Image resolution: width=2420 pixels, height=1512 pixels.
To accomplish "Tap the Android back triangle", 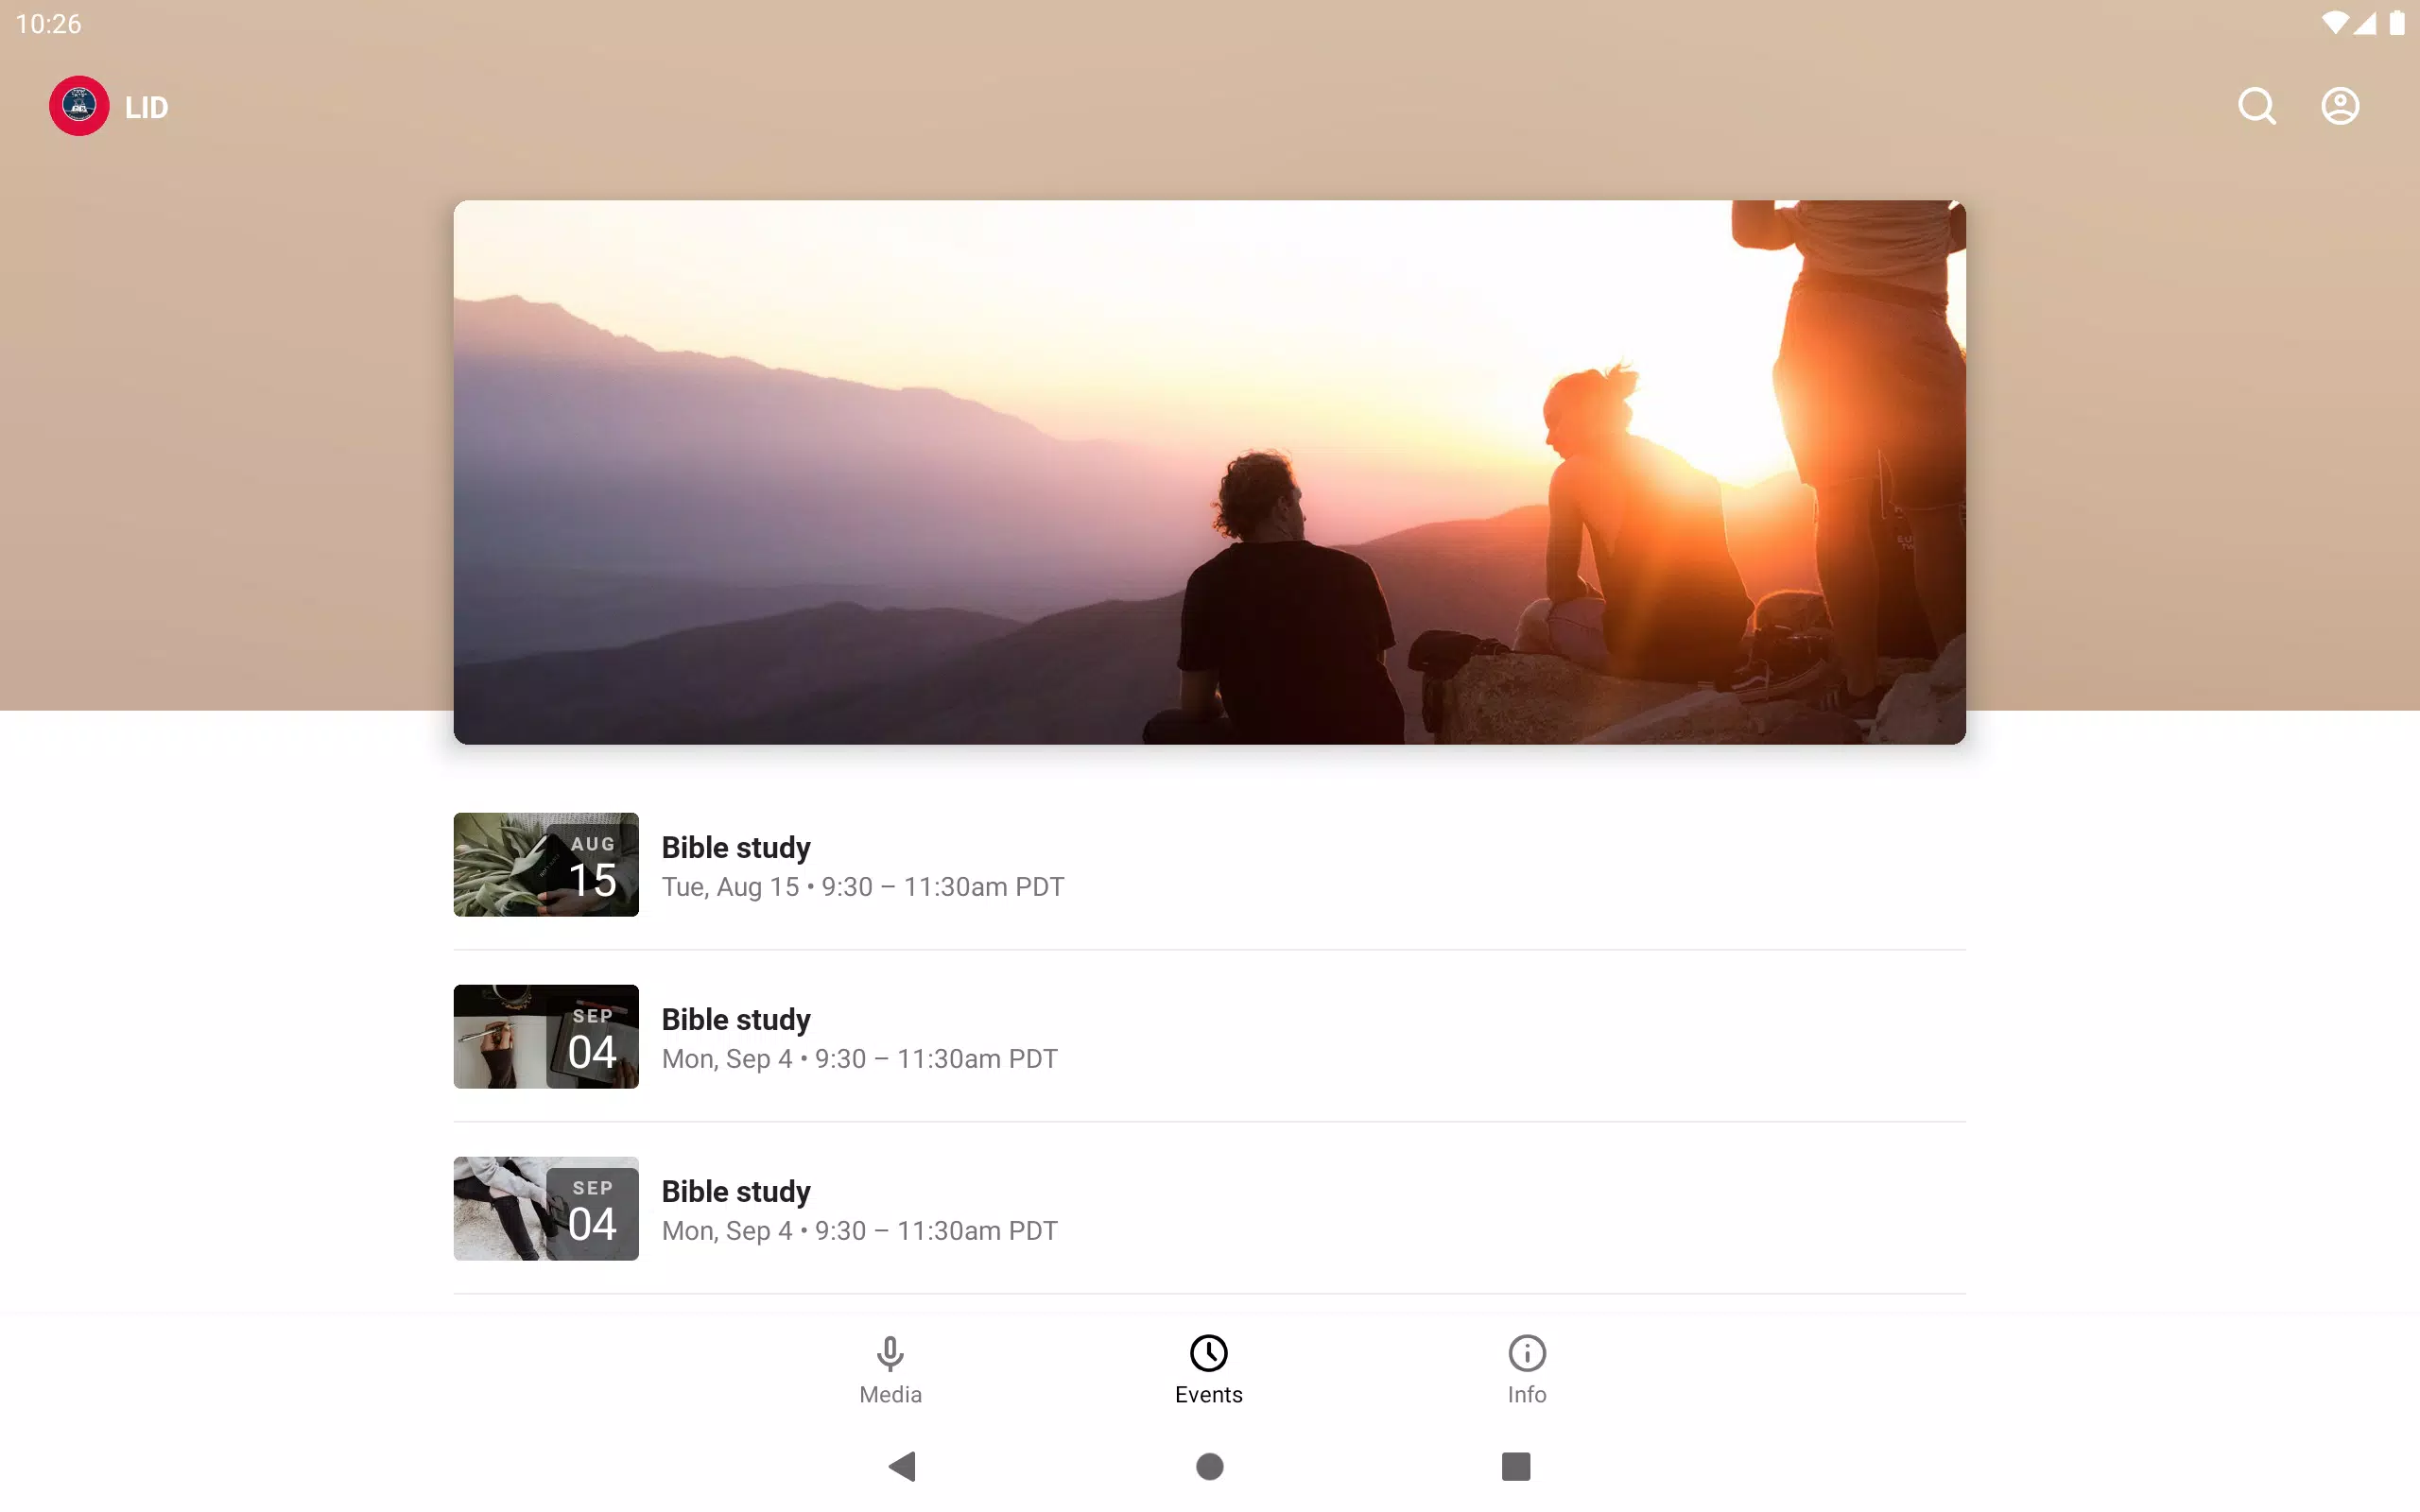I will [x=902, y=1466].
